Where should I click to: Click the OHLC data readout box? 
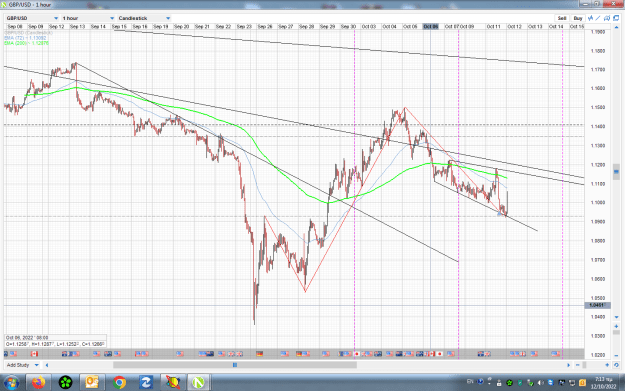pyautogui.click(x=55, y=341)
